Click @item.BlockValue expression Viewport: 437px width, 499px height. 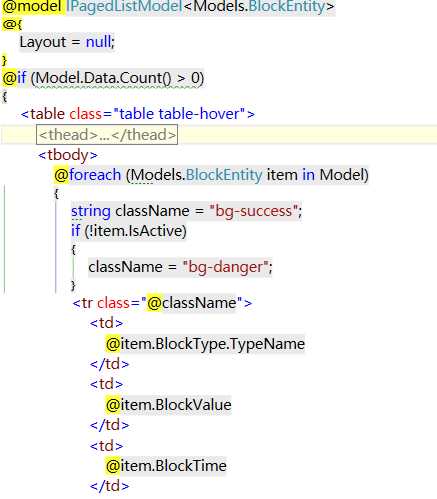pyautogui.click(x=169, y=405)
